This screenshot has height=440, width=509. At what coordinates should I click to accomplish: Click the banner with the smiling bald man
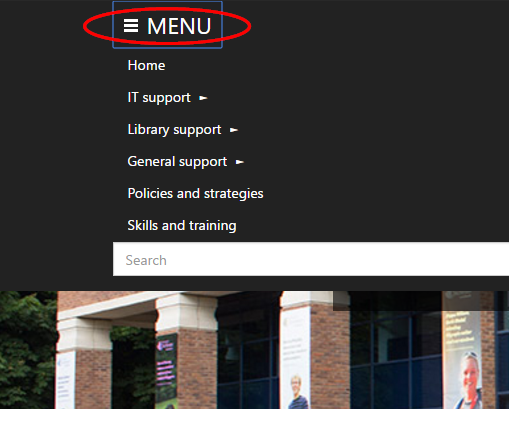click(x=464, y=358)
